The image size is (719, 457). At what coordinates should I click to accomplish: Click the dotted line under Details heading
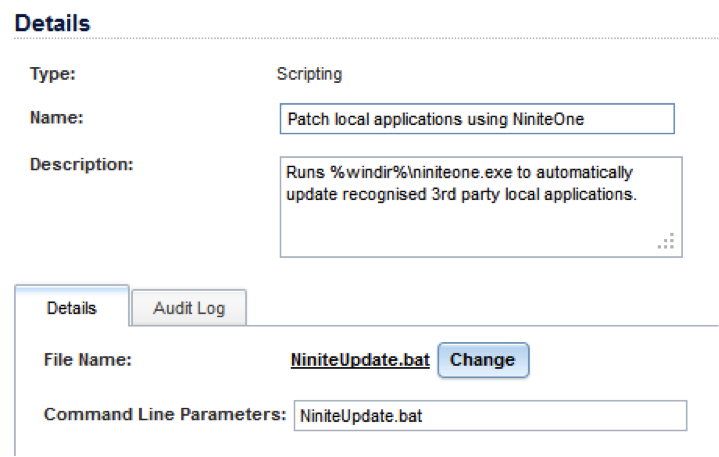pos(400,38)
